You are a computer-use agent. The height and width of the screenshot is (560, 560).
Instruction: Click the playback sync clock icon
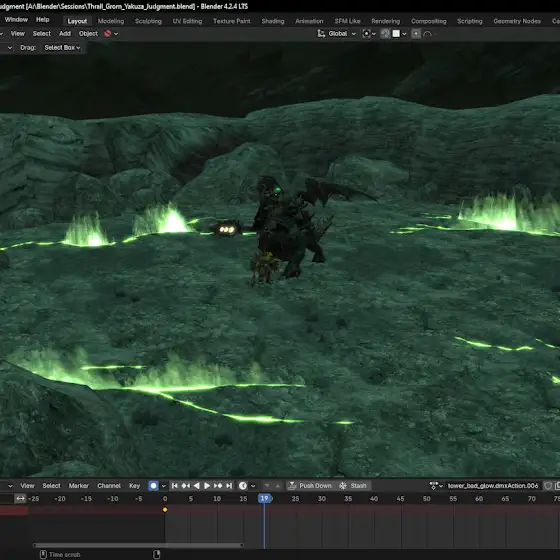tap(243, 486)
